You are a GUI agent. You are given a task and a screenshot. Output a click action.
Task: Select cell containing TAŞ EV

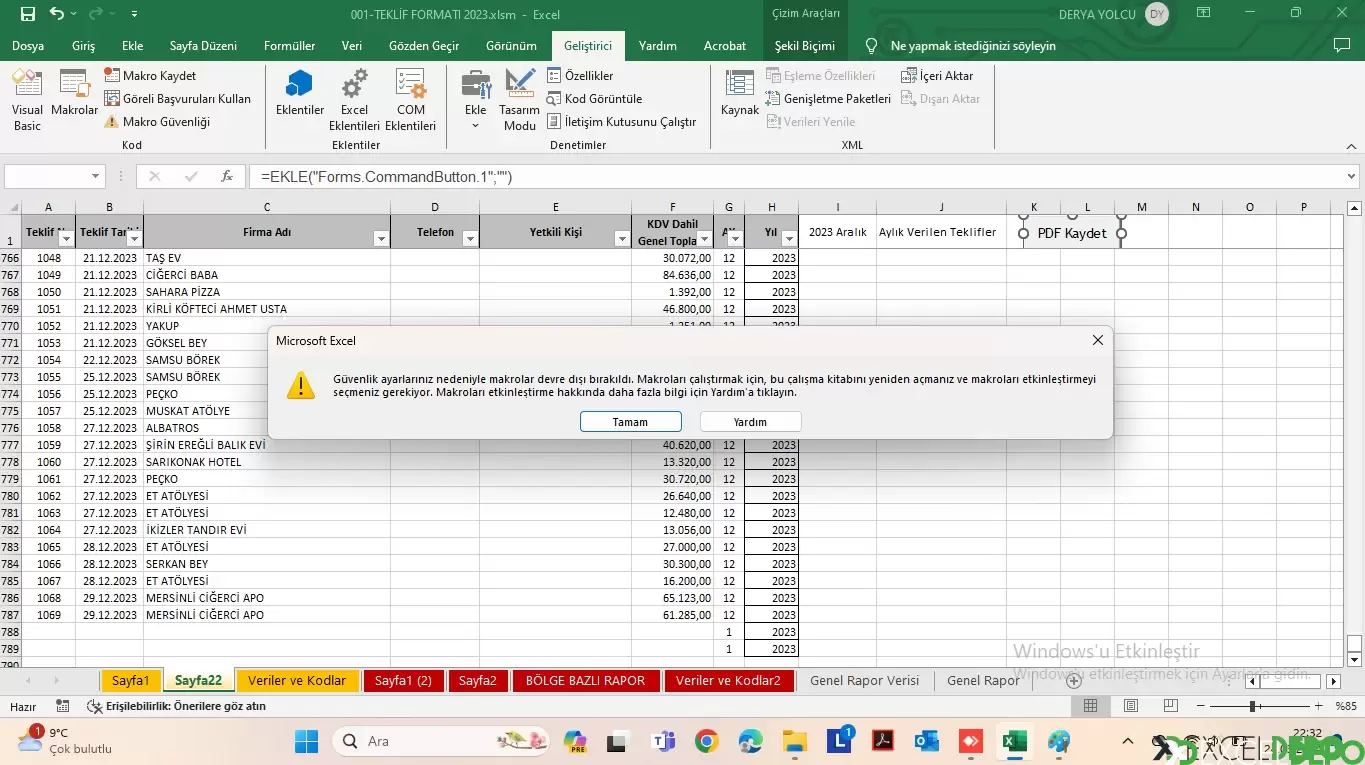click(x=267, y=258)
